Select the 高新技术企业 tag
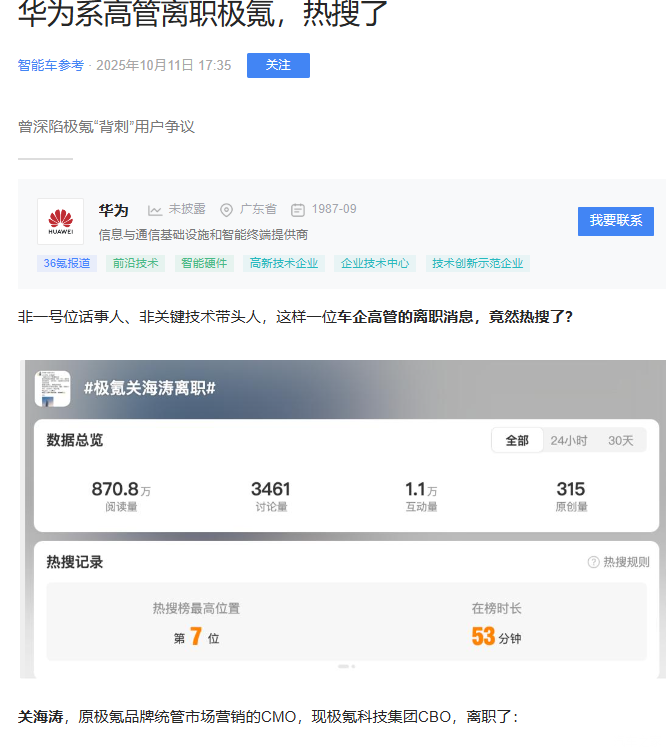Screen dimensions: 666x752 (284, 263)
